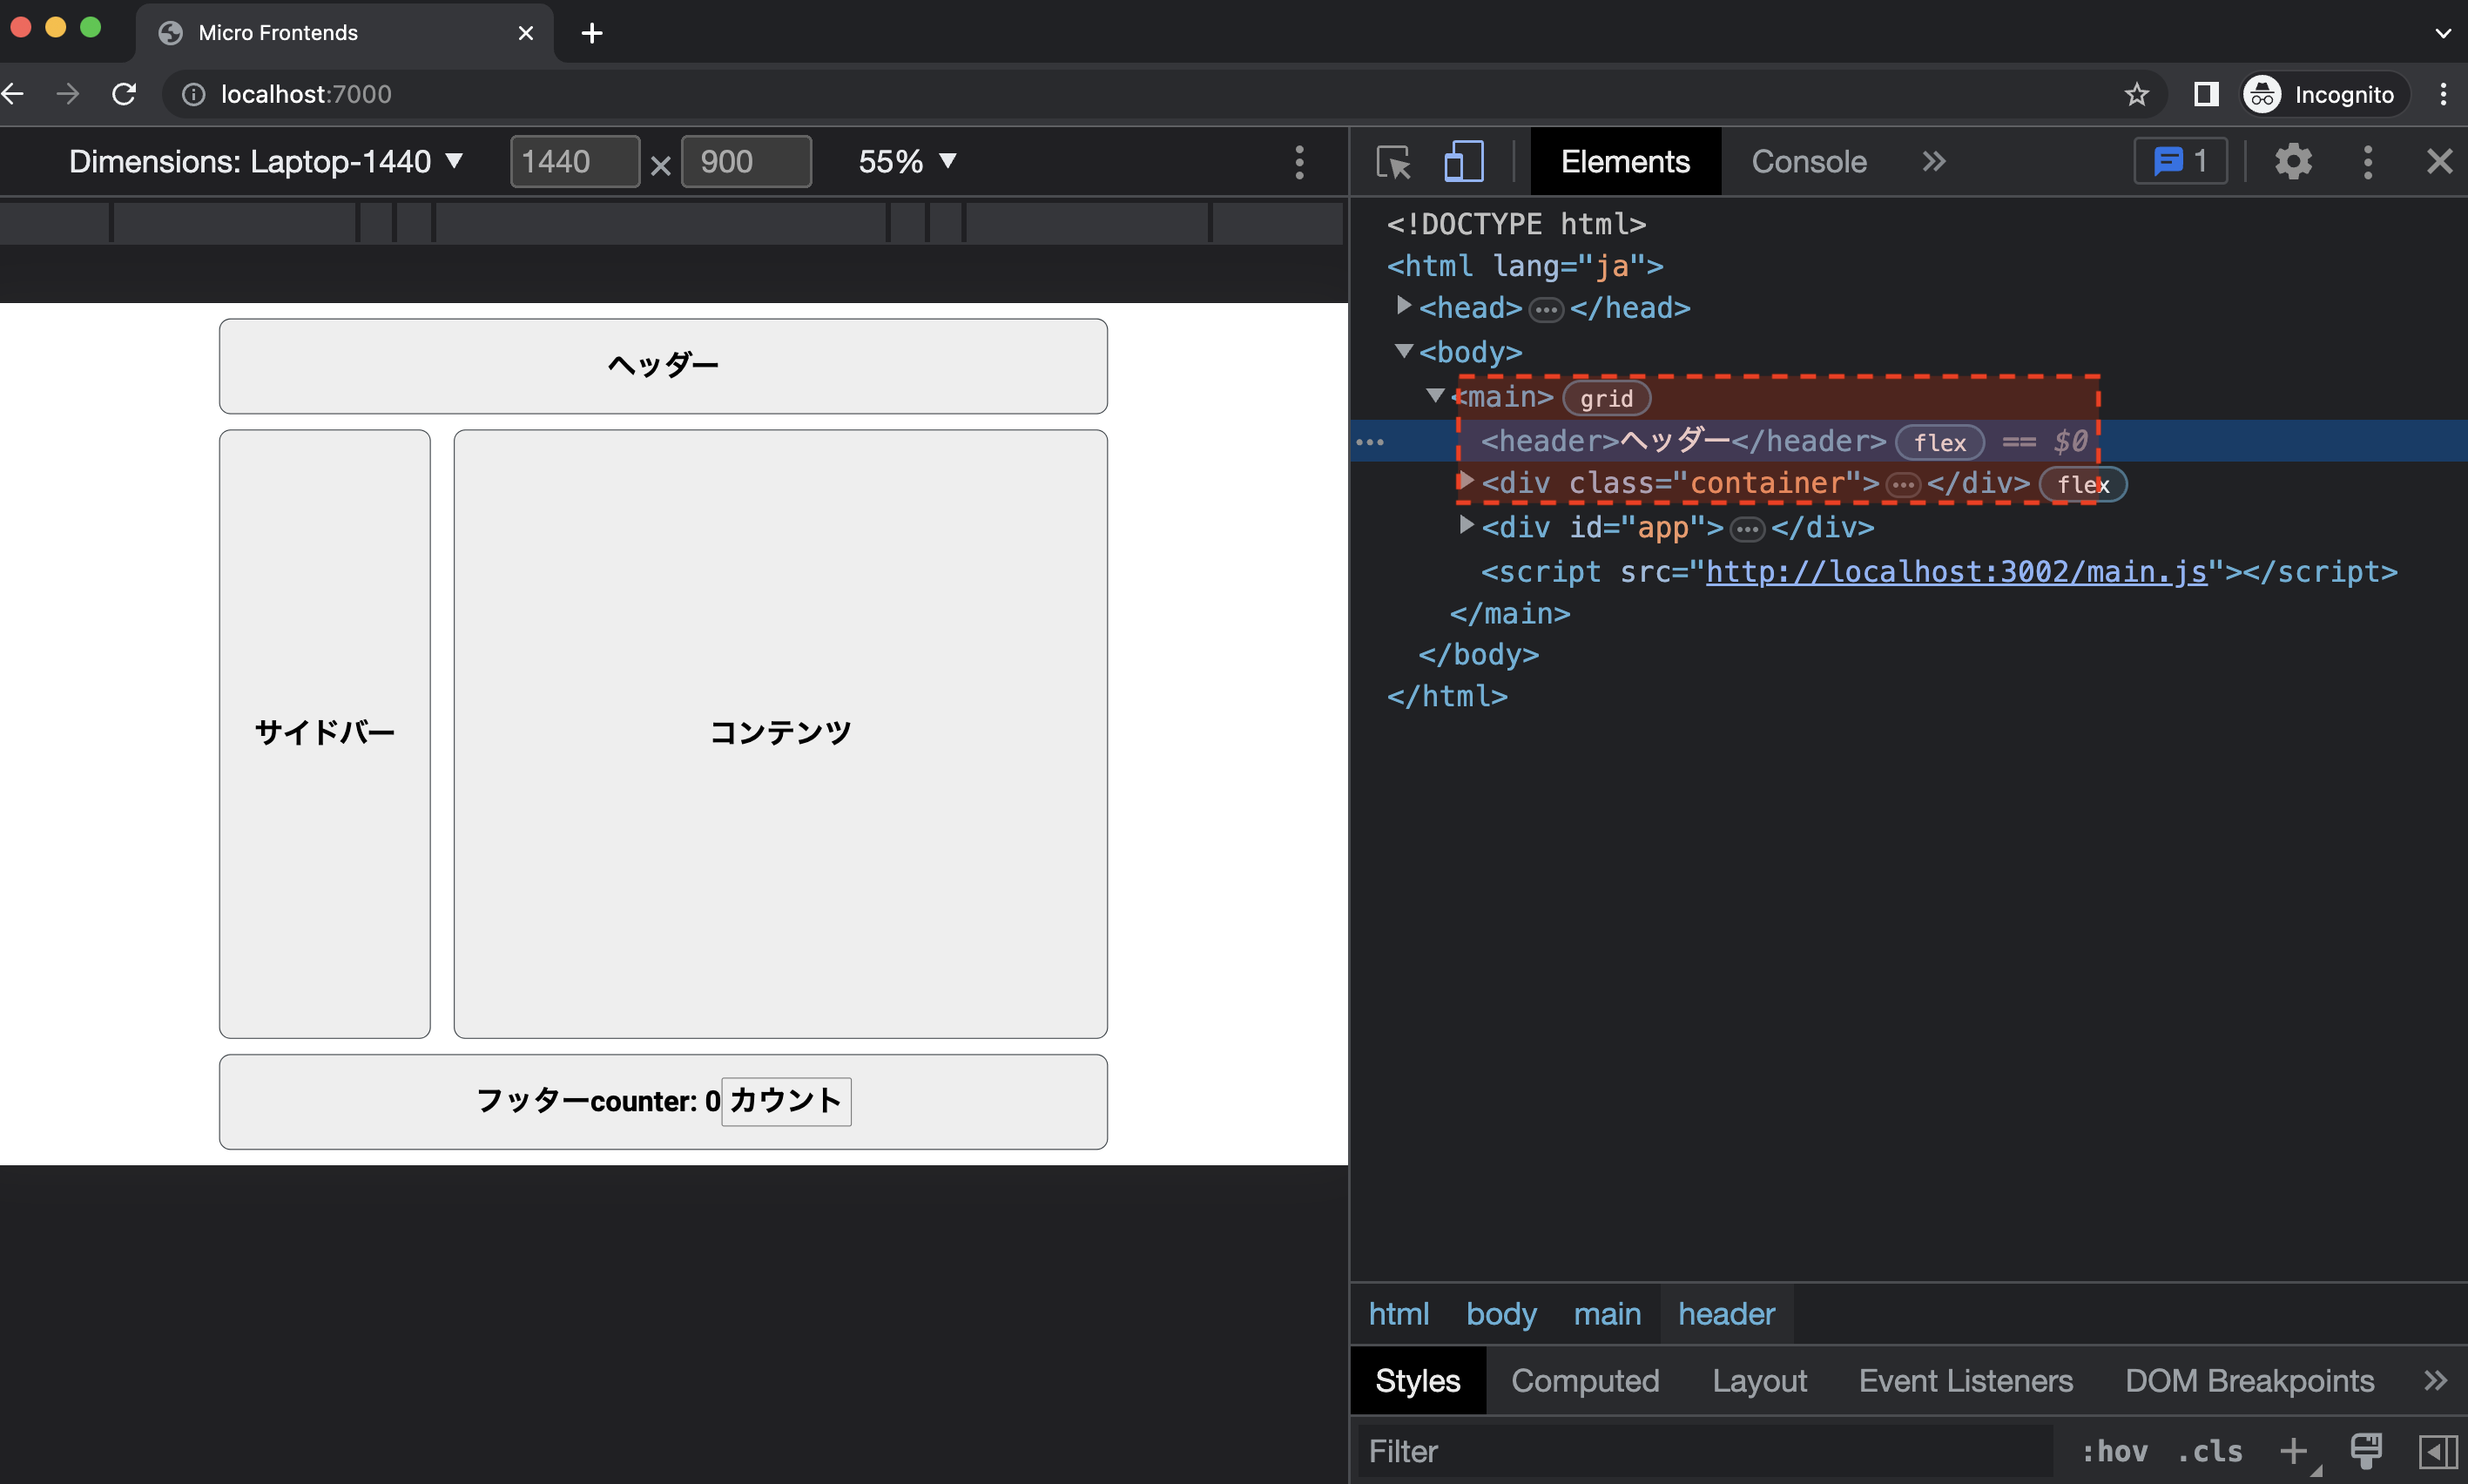
Task: Click the browser forward arrow
Action: click(x=68, y=94)
